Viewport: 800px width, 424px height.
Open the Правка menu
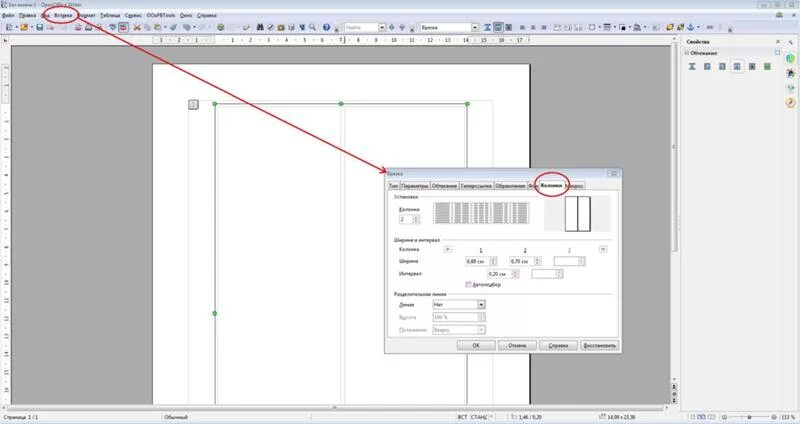coord(27,16)
